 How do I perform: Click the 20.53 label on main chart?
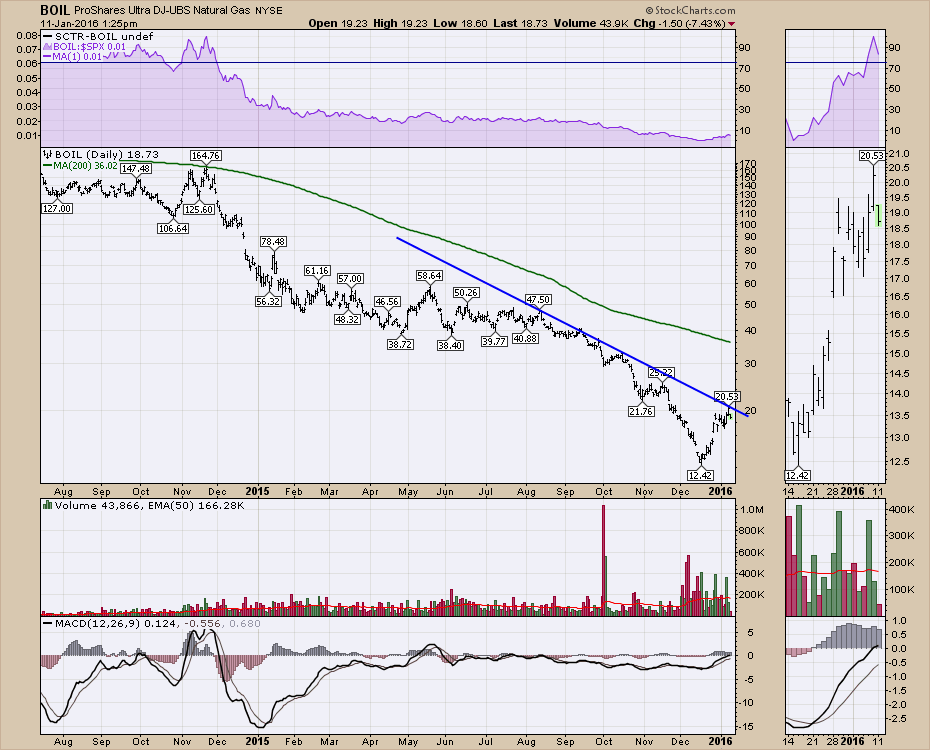(x=727, y=397)
